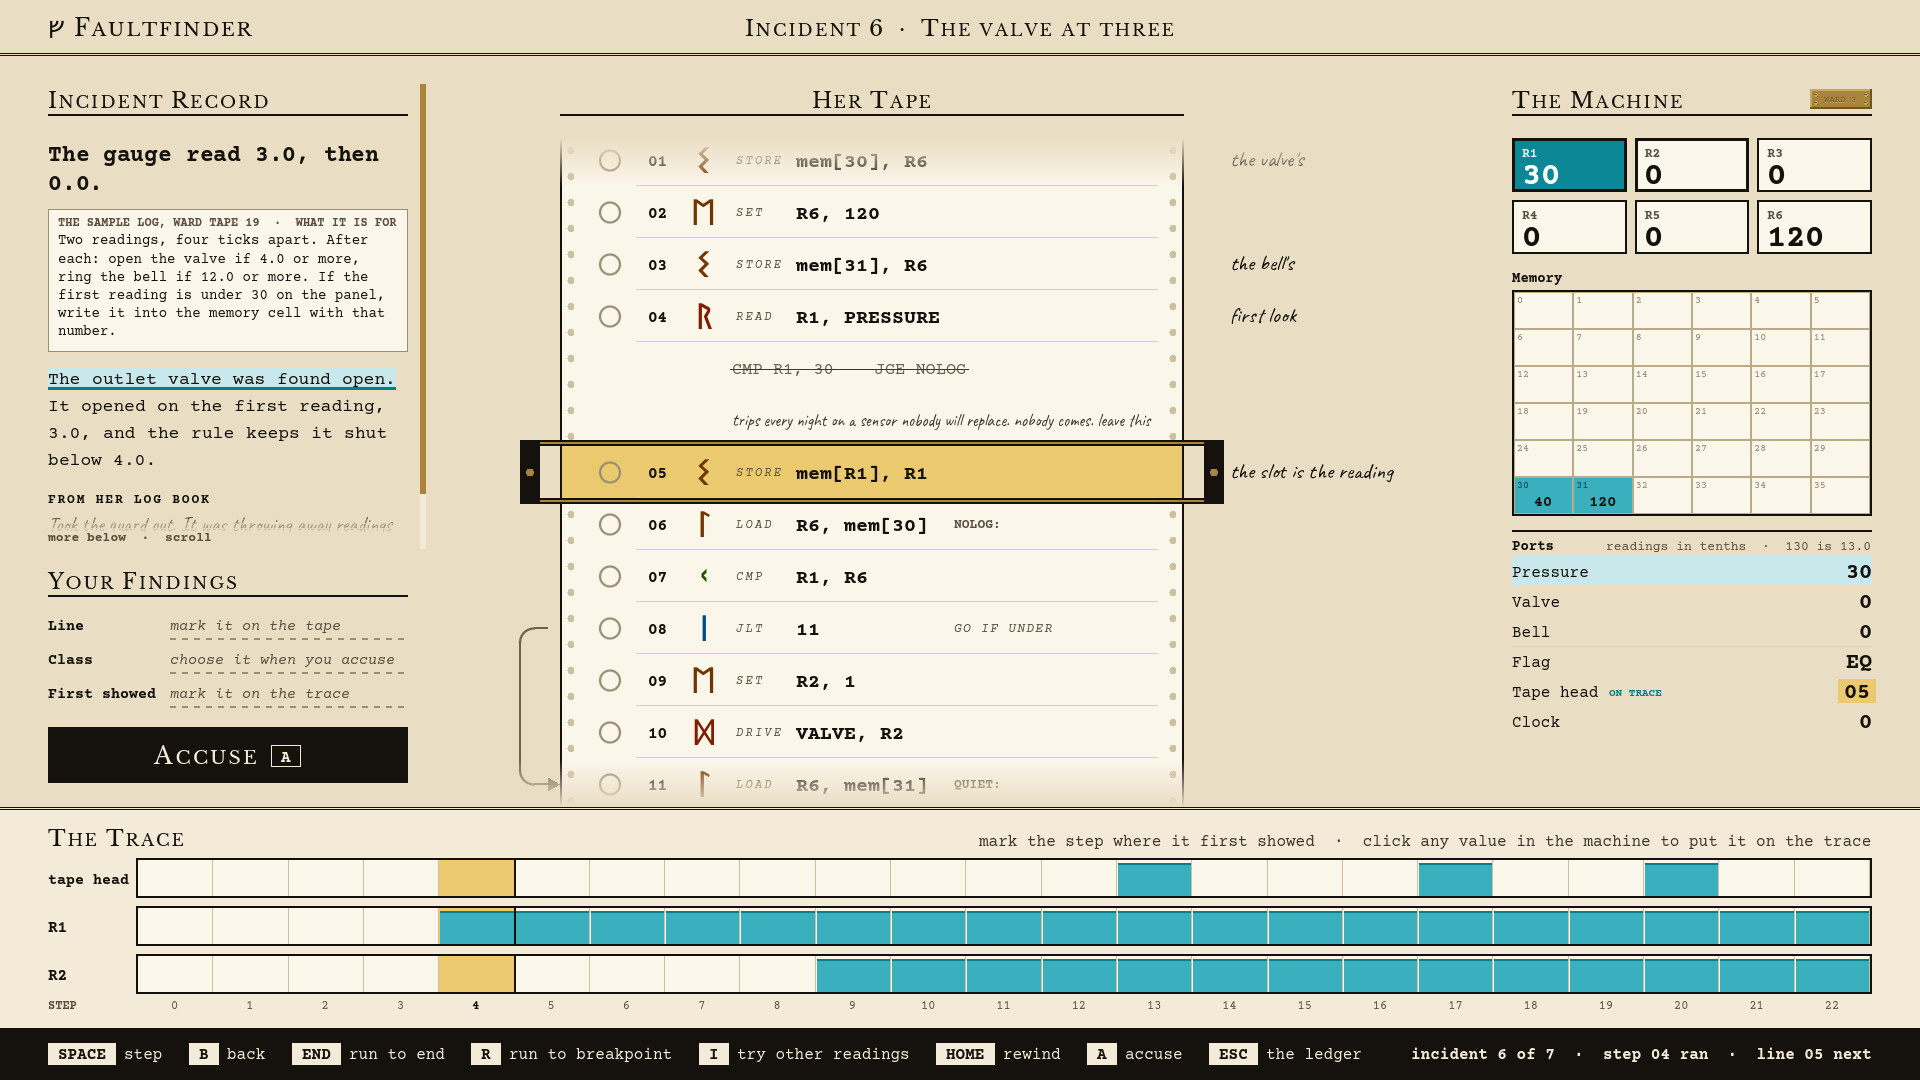The image size is (1920, 1080).
Task: Mark step 13 on the tape head trace
Action: (1154, 879)
